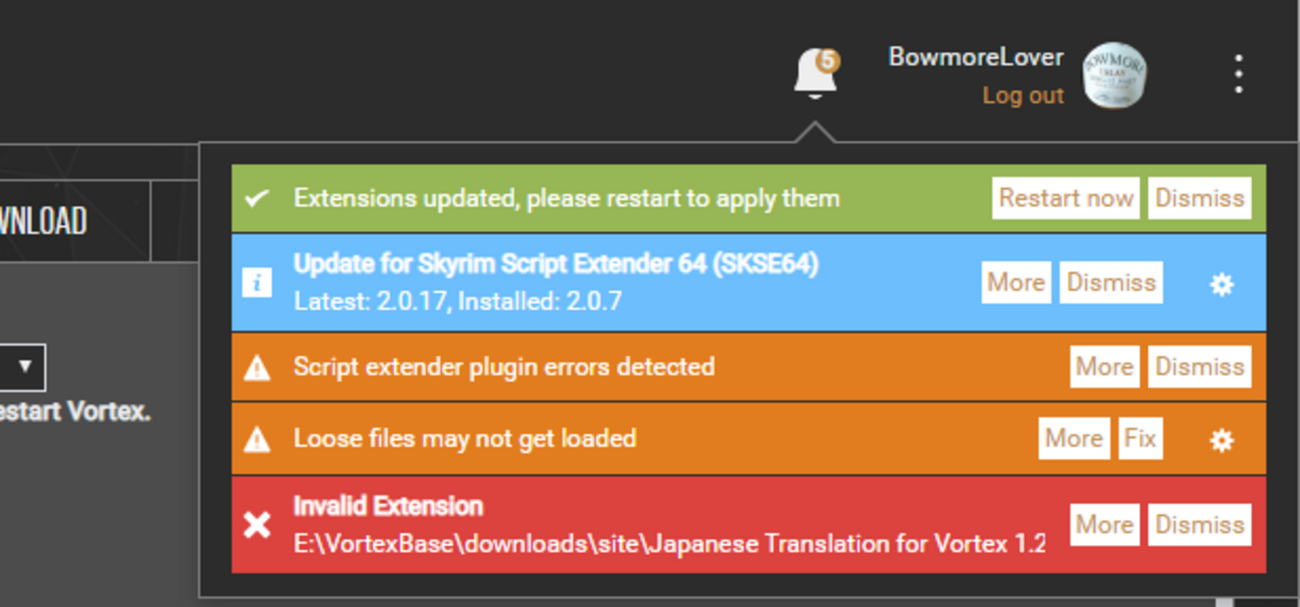This screenshot has height=607, width=1300.
Task: Click Fix for Loose files warning
Action: tap(1140, 439)
